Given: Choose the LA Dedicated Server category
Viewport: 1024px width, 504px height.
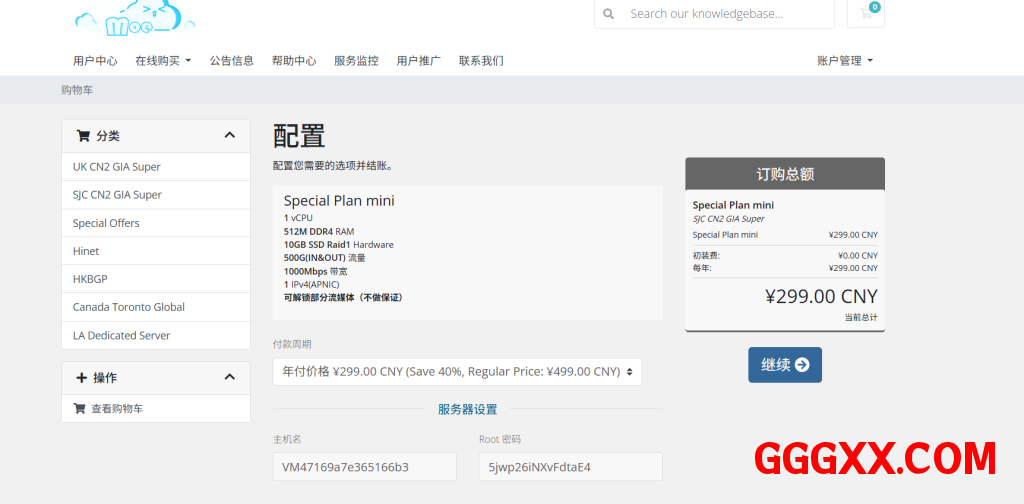Looking at the screenshot, I should coord(122,335).
